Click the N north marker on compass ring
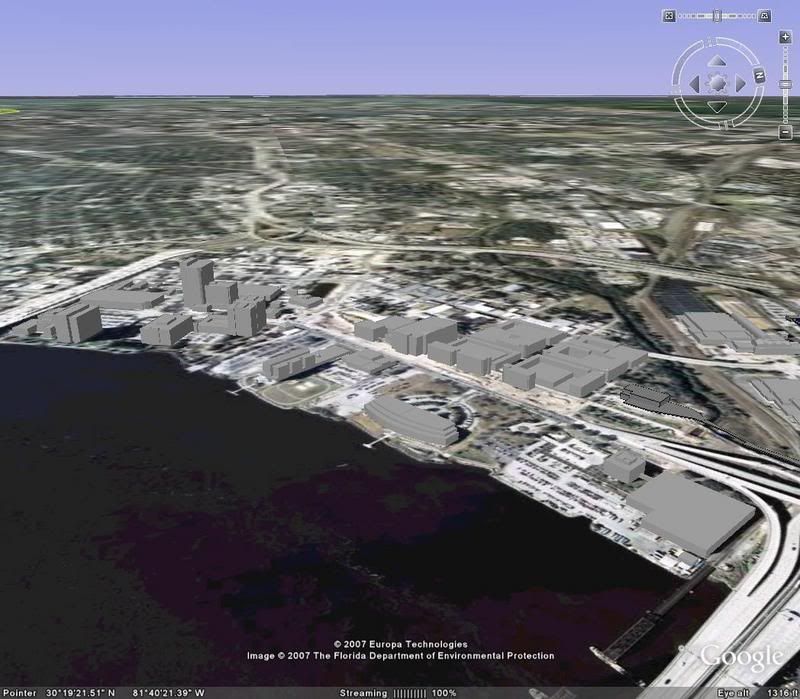Image resolution: width=800 pixels, height=699 pixels. (759, 76)
